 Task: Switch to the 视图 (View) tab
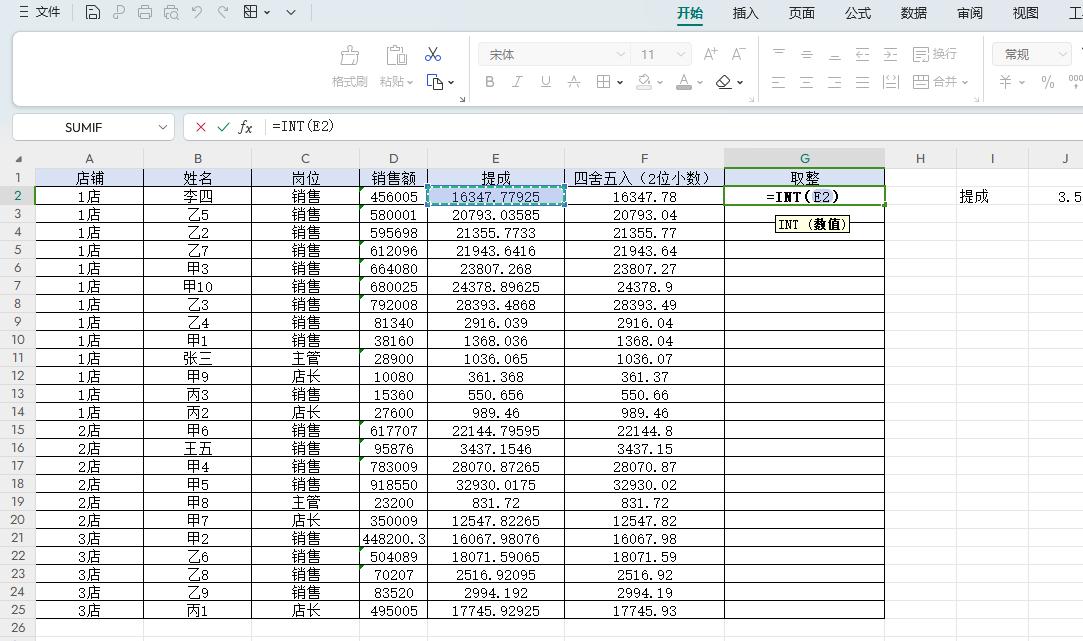tap(1025, 12)
